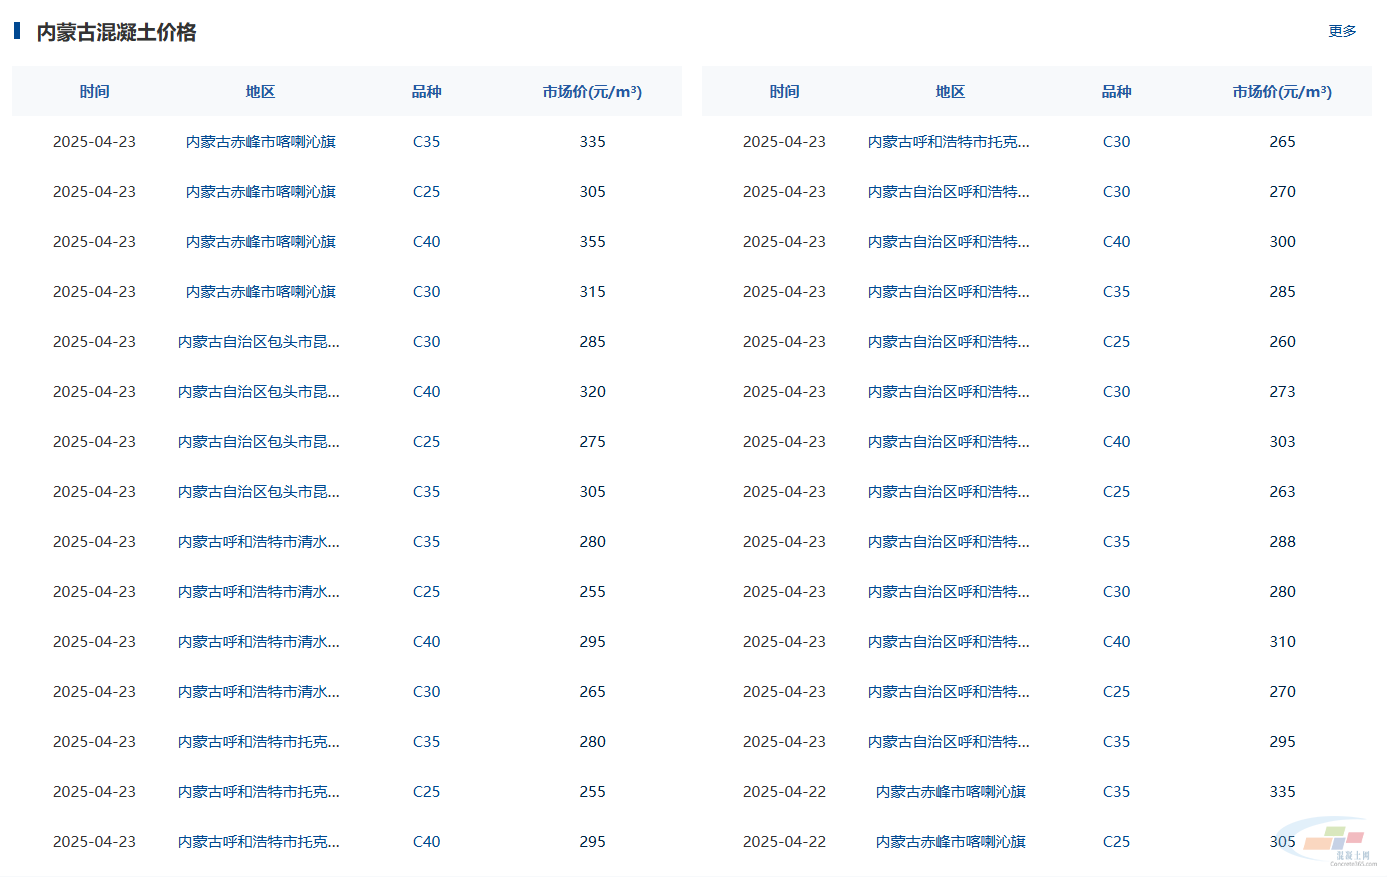Open the region link in the 263 price row

[948, 492]
